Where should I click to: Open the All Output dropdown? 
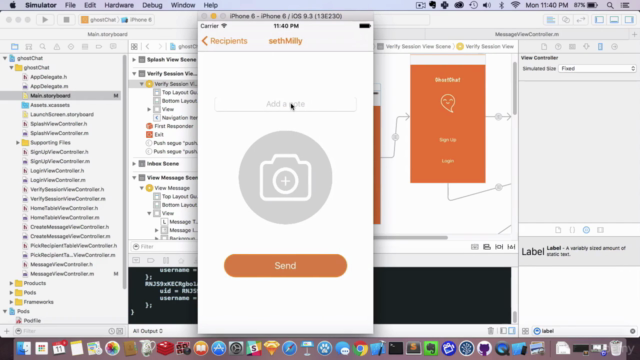[x=148, y=331]
